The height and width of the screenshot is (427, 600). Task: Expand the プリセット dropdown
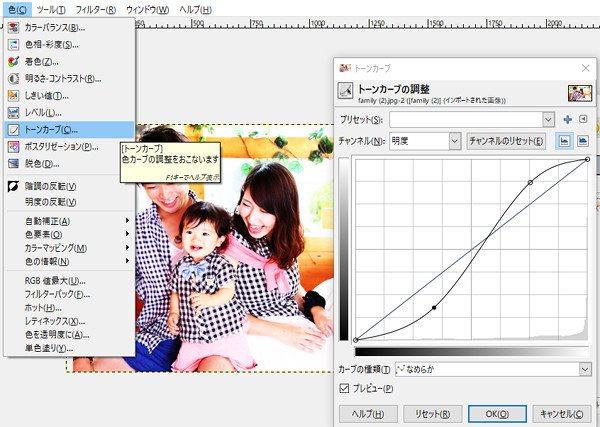[x=548, y=120]
